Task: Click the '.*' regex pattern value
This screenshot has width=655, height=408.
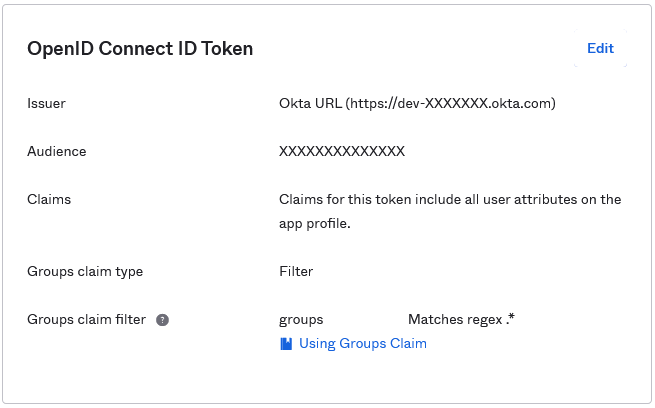Action: [510, 320]
